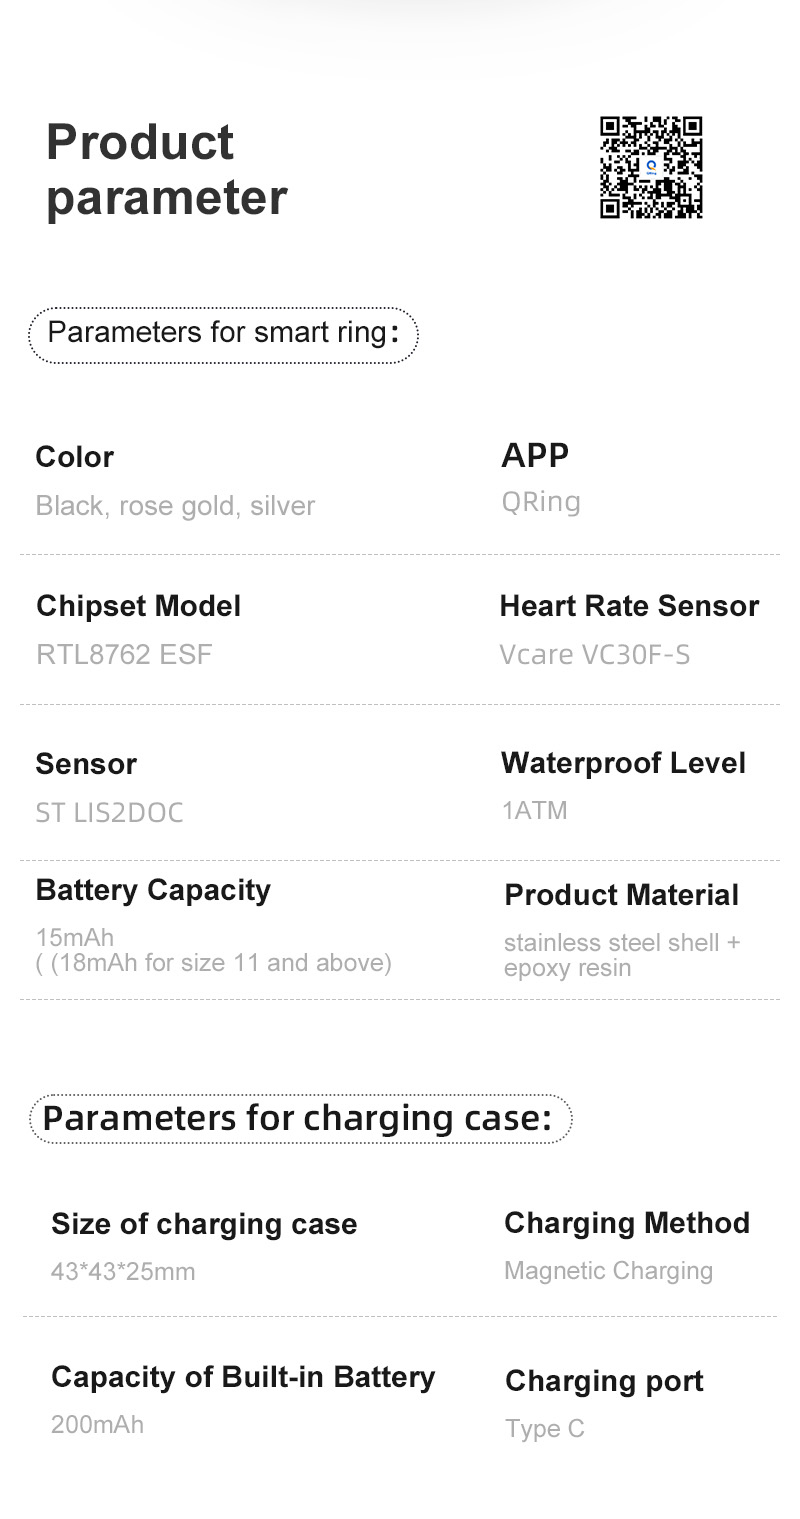Click the "stainless steel shell + epoxy resin" text
The width and height of the screenshot is (800, 1519).
[x=621, y=955]
